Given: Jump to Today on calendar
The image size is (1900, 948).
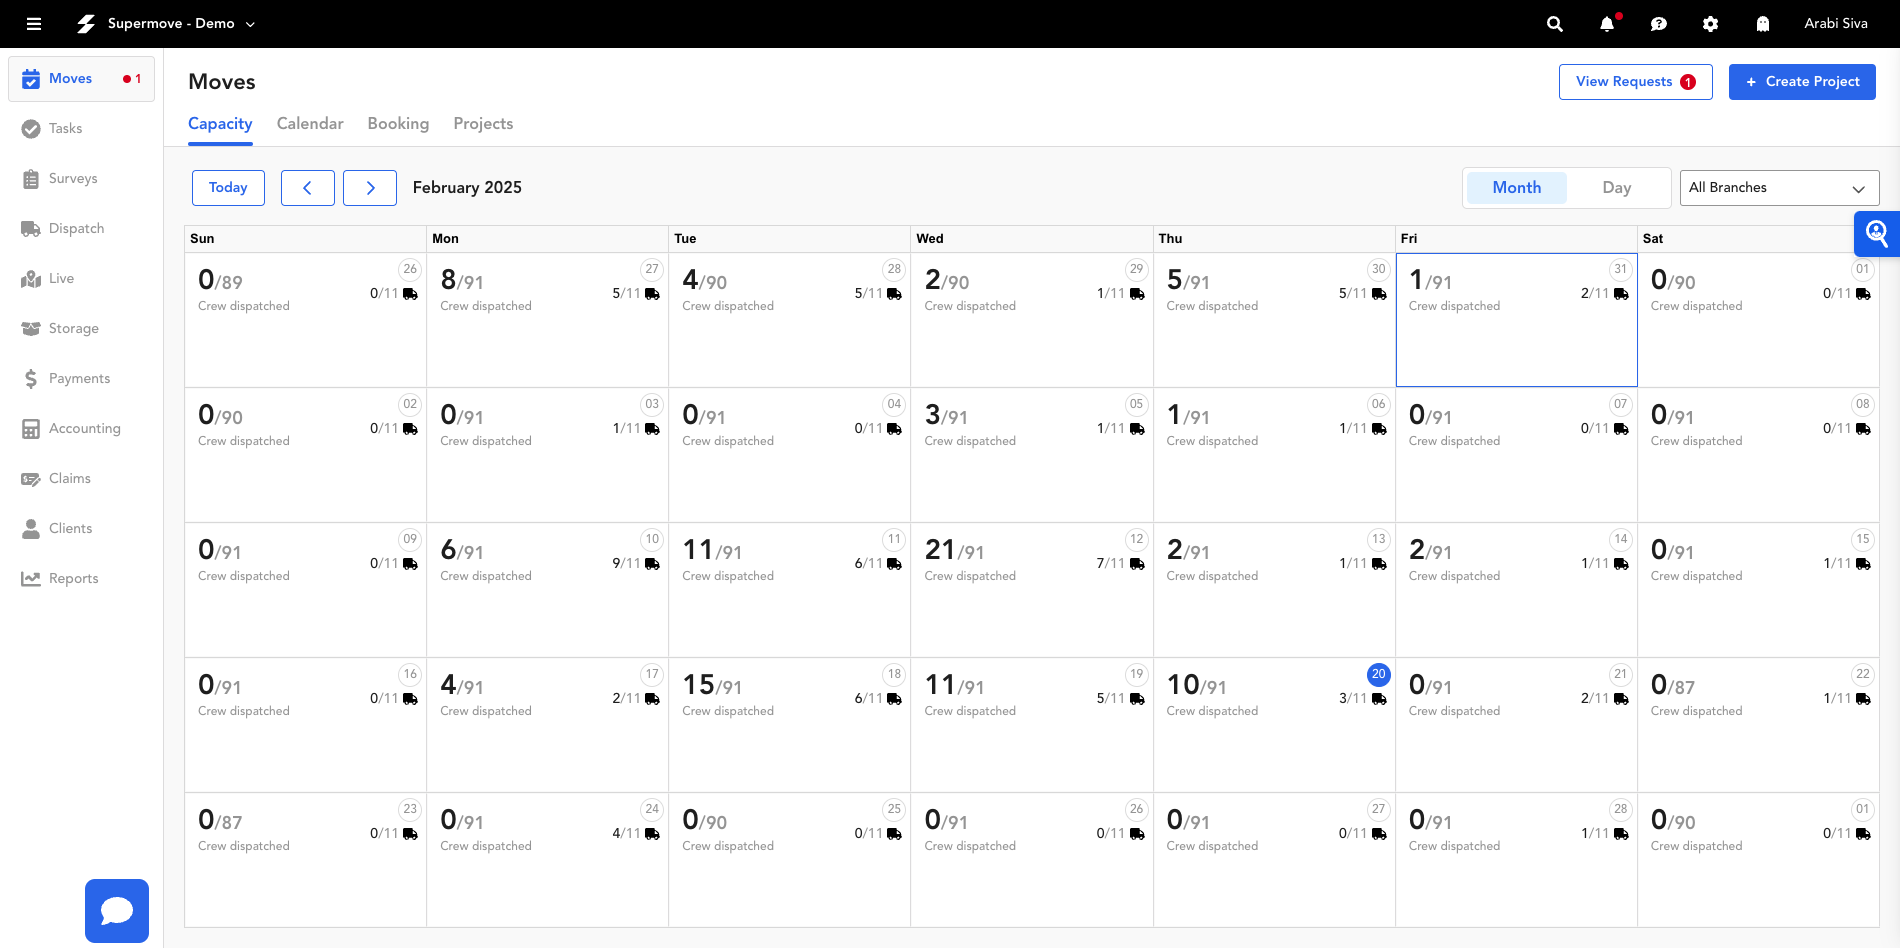Looking at the screenshot, I should (x=228, y=188).
